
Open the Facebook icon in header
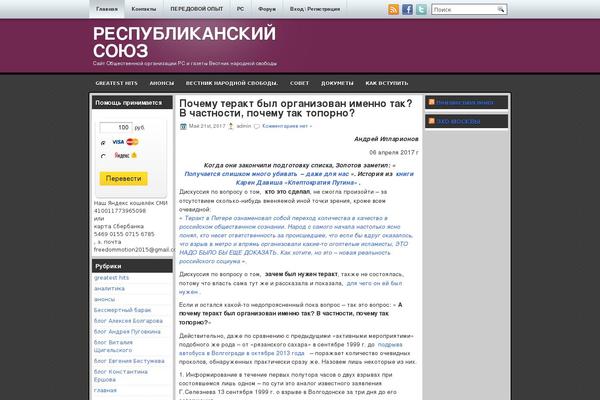pyautogui.click(x=407, y=9)
